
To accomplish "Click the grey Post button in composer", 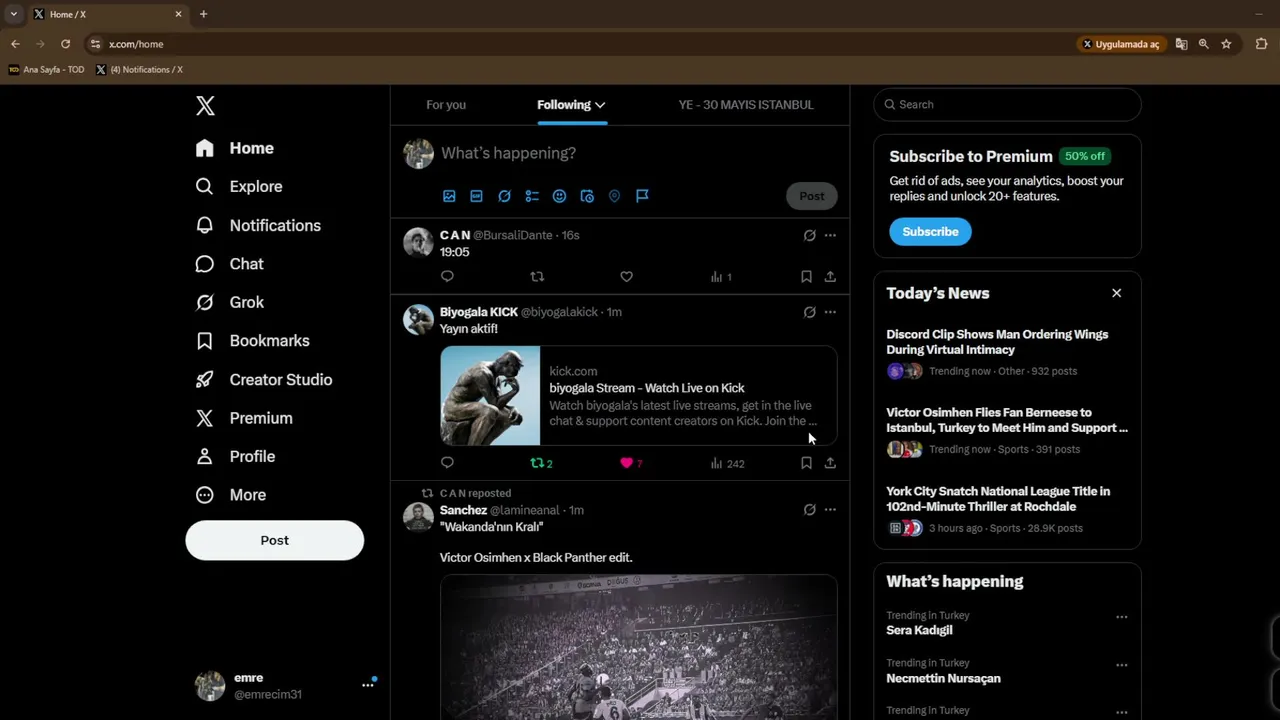I will (x=811, y=196).
